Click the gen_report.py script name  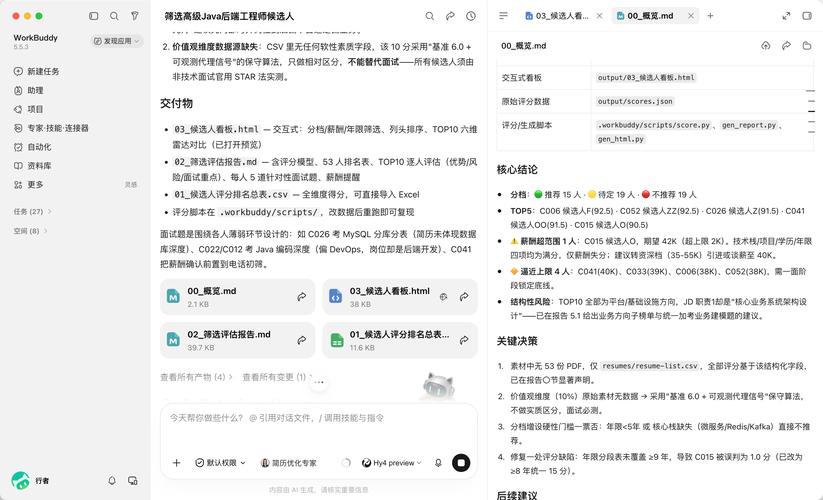[x=749, y=125]
